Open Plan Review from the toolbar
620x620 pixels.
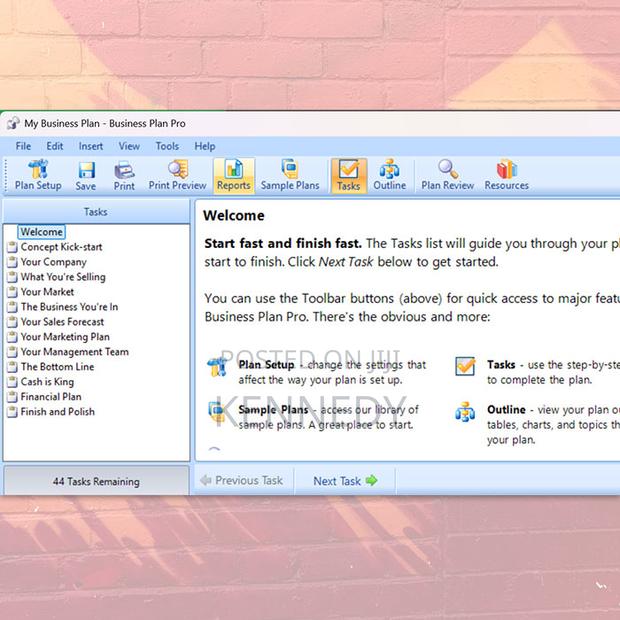[x=447, y=174]
